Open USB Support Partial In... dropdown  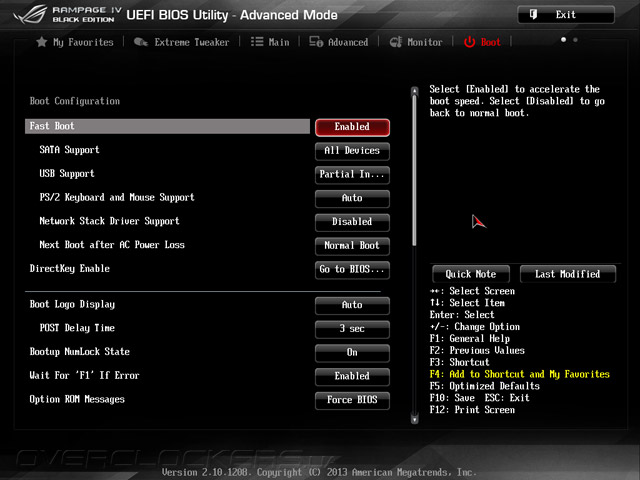click(352, 174)
